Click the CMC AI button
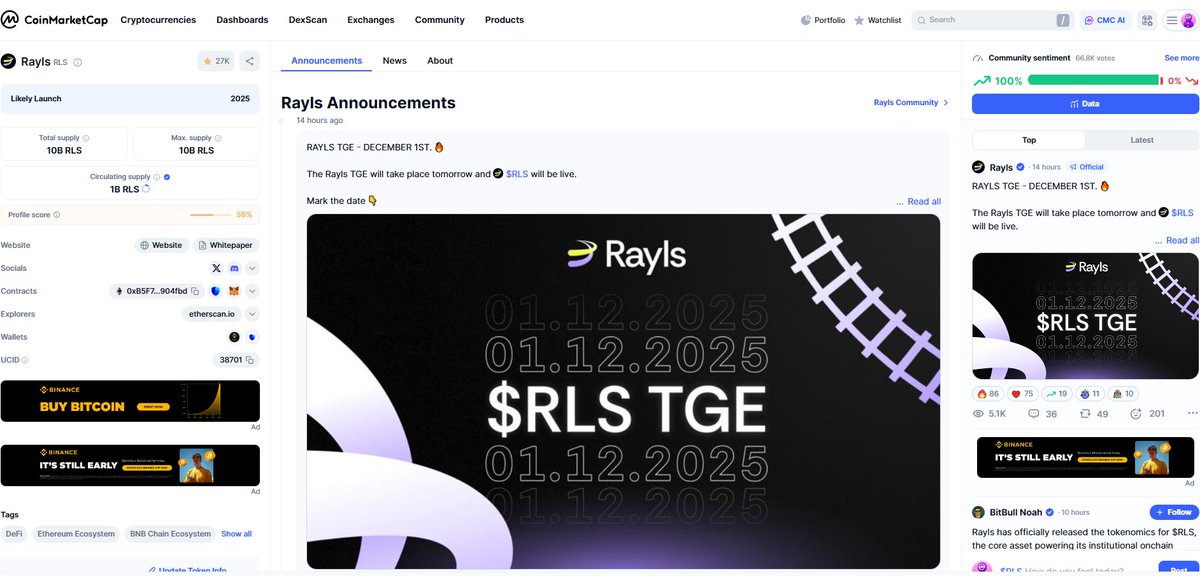The image size is (1200, 576). tap(1105, 20)
